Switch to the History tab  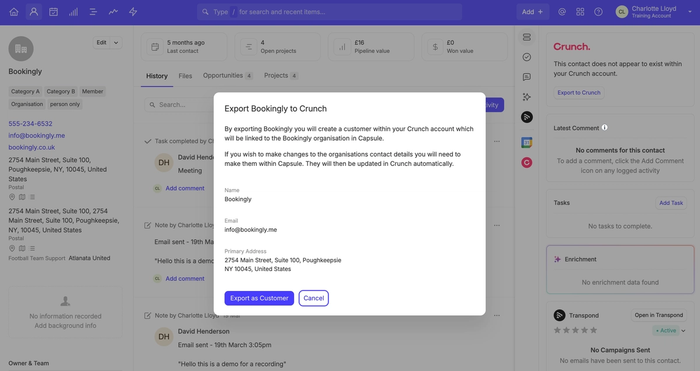(x=157, y=76)
